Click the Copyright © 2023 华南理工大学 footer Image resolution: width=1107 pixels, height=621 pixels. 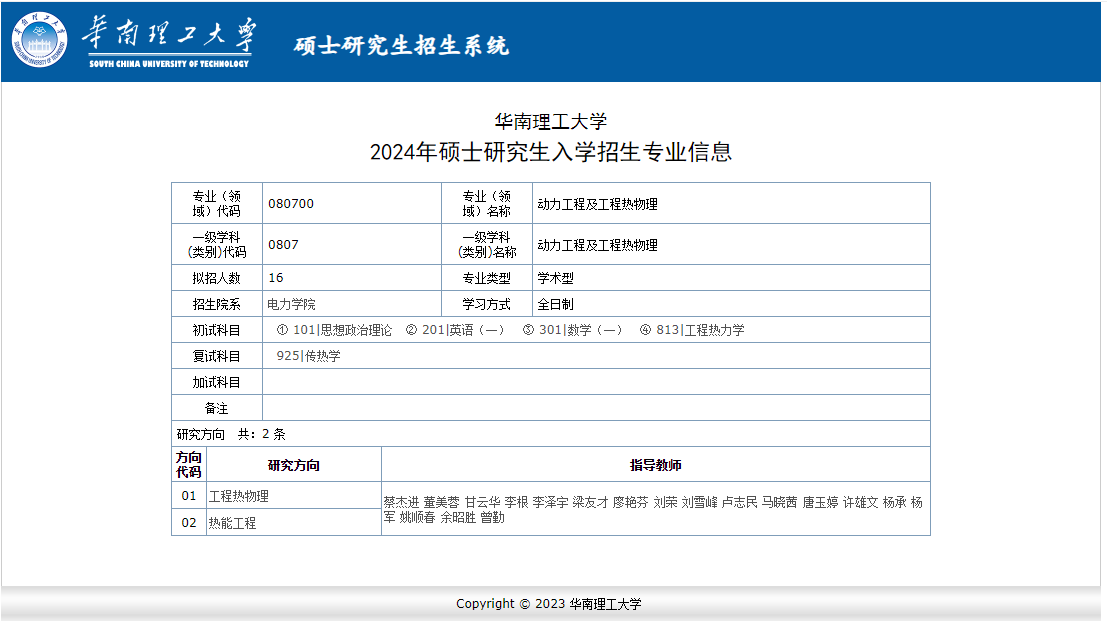coord(549,604)
